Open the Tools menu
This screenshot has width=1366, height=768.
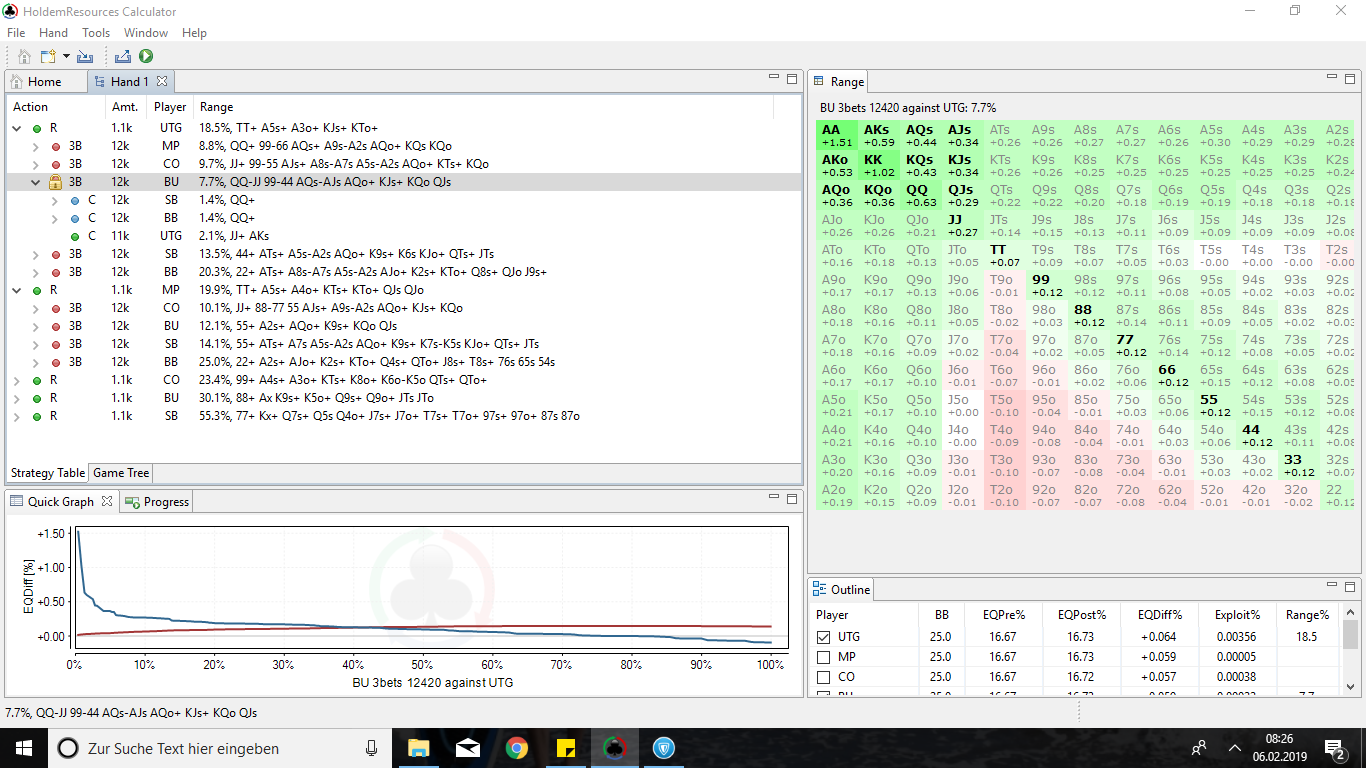(x=96, y=33)
